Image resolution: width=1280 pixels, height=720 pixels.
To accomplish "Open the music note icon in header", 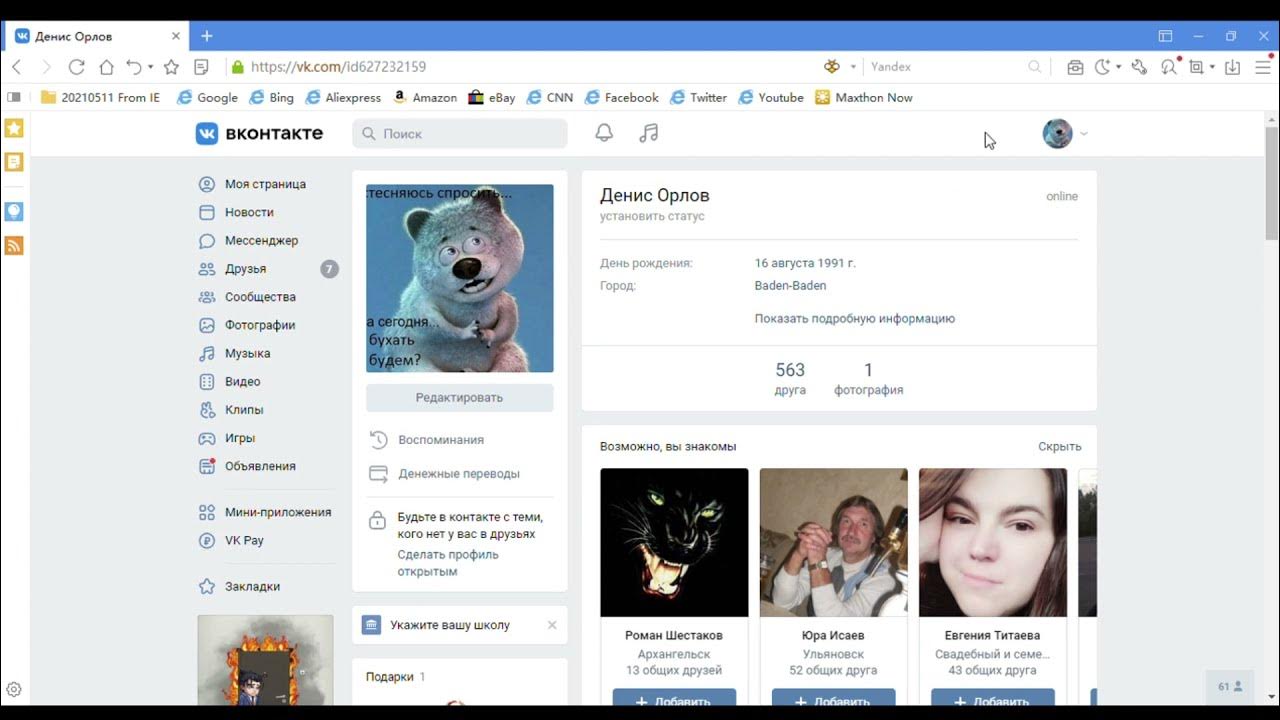I will click(x=649, y=133).
